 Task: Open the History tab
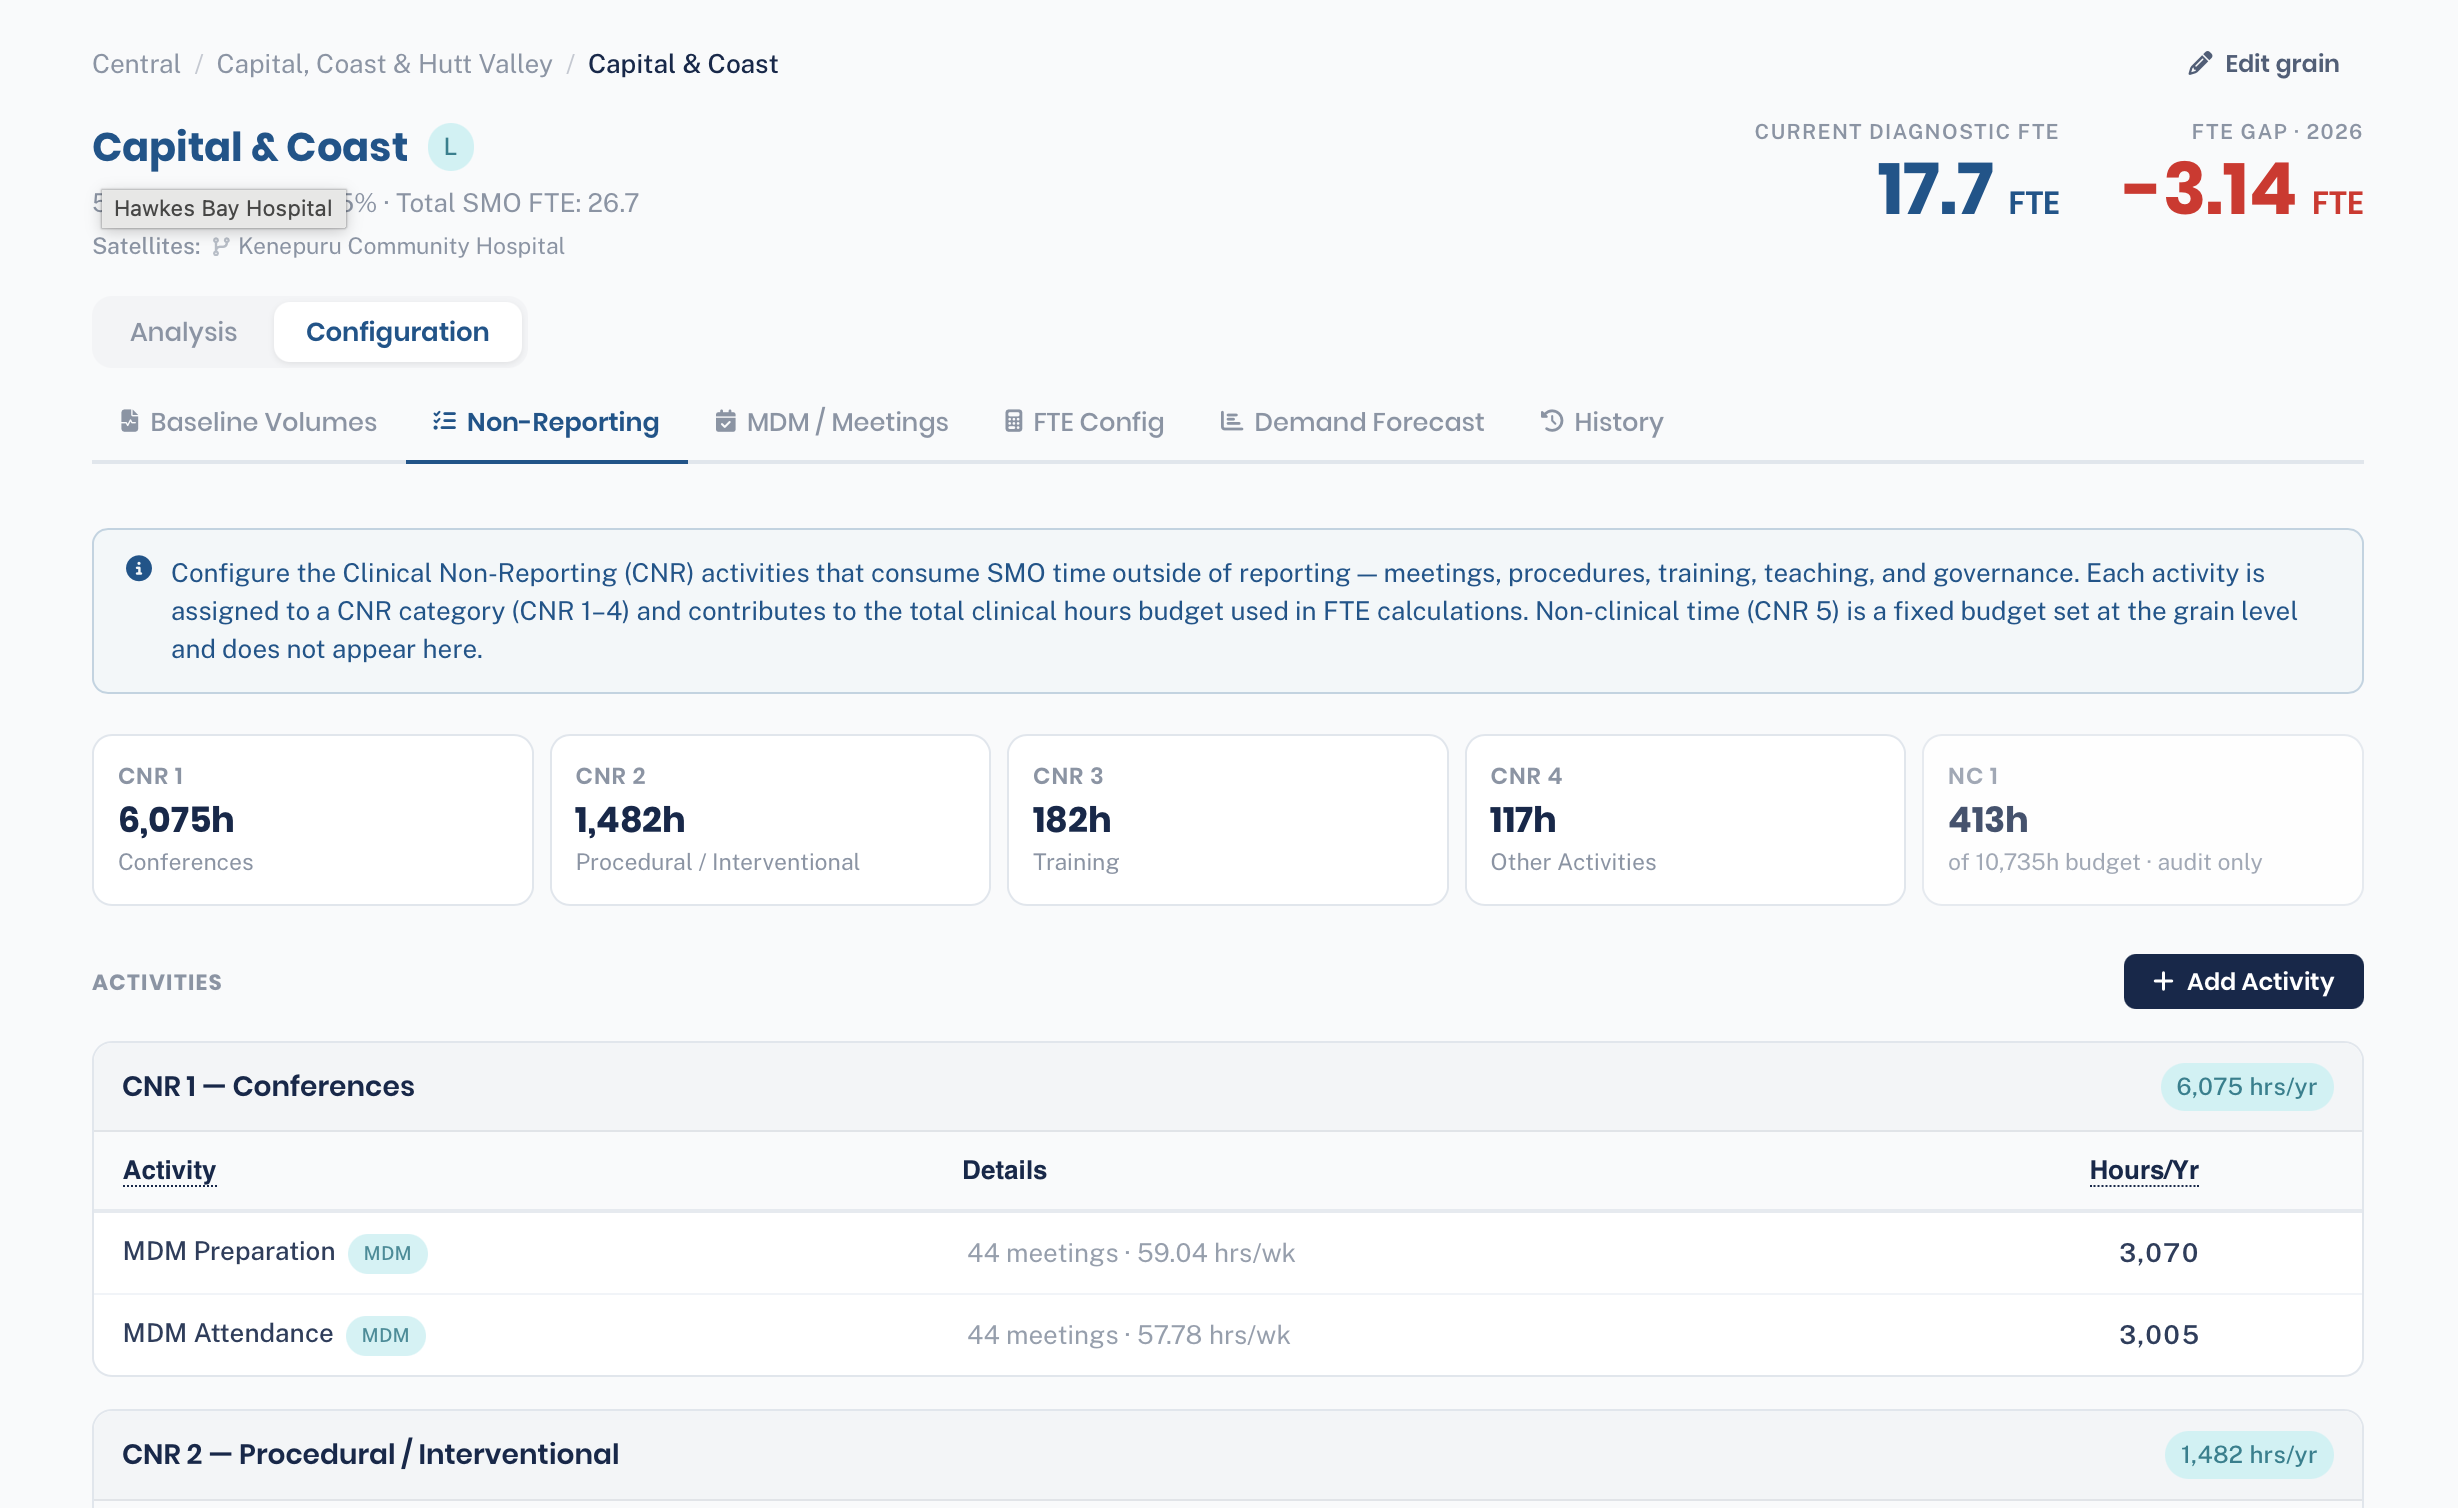[x=1602, y=422]
